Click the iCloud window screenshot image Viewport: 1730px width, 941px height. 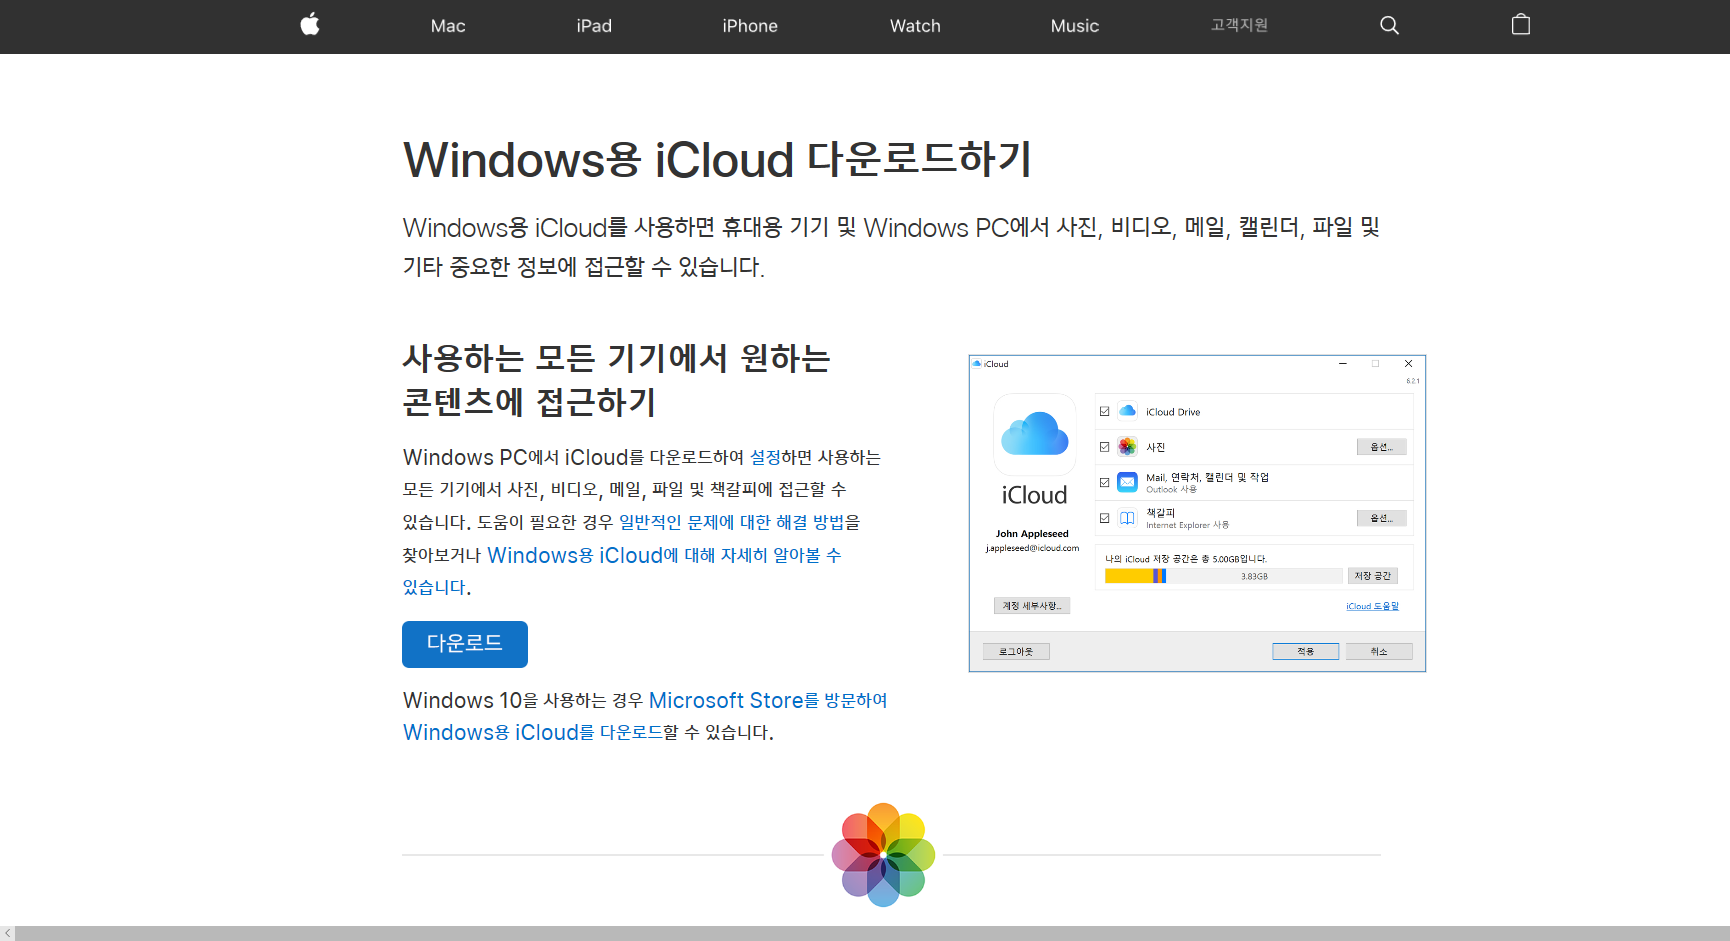click(1197, 513)
